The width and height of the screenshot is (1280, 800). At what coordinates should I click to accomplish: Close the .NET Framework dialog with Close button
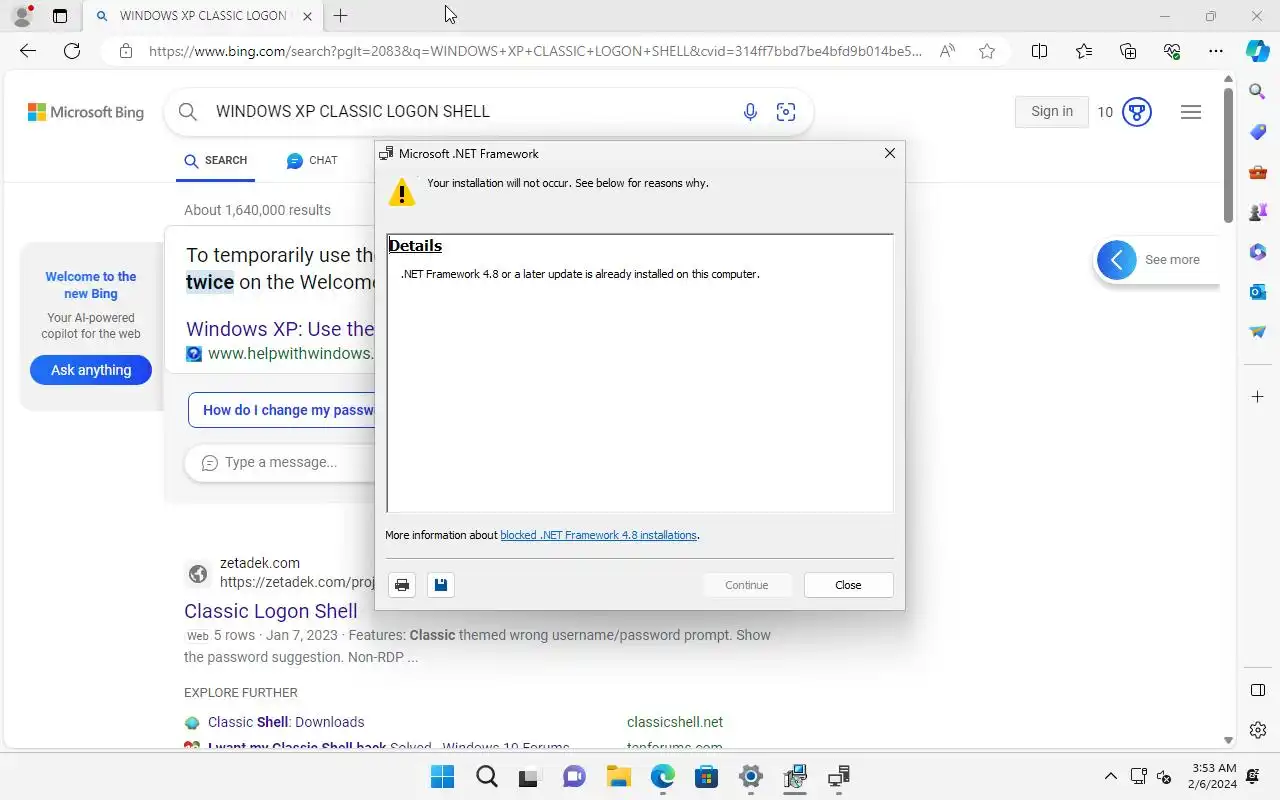pyautogui.click(x=848, y=585)
